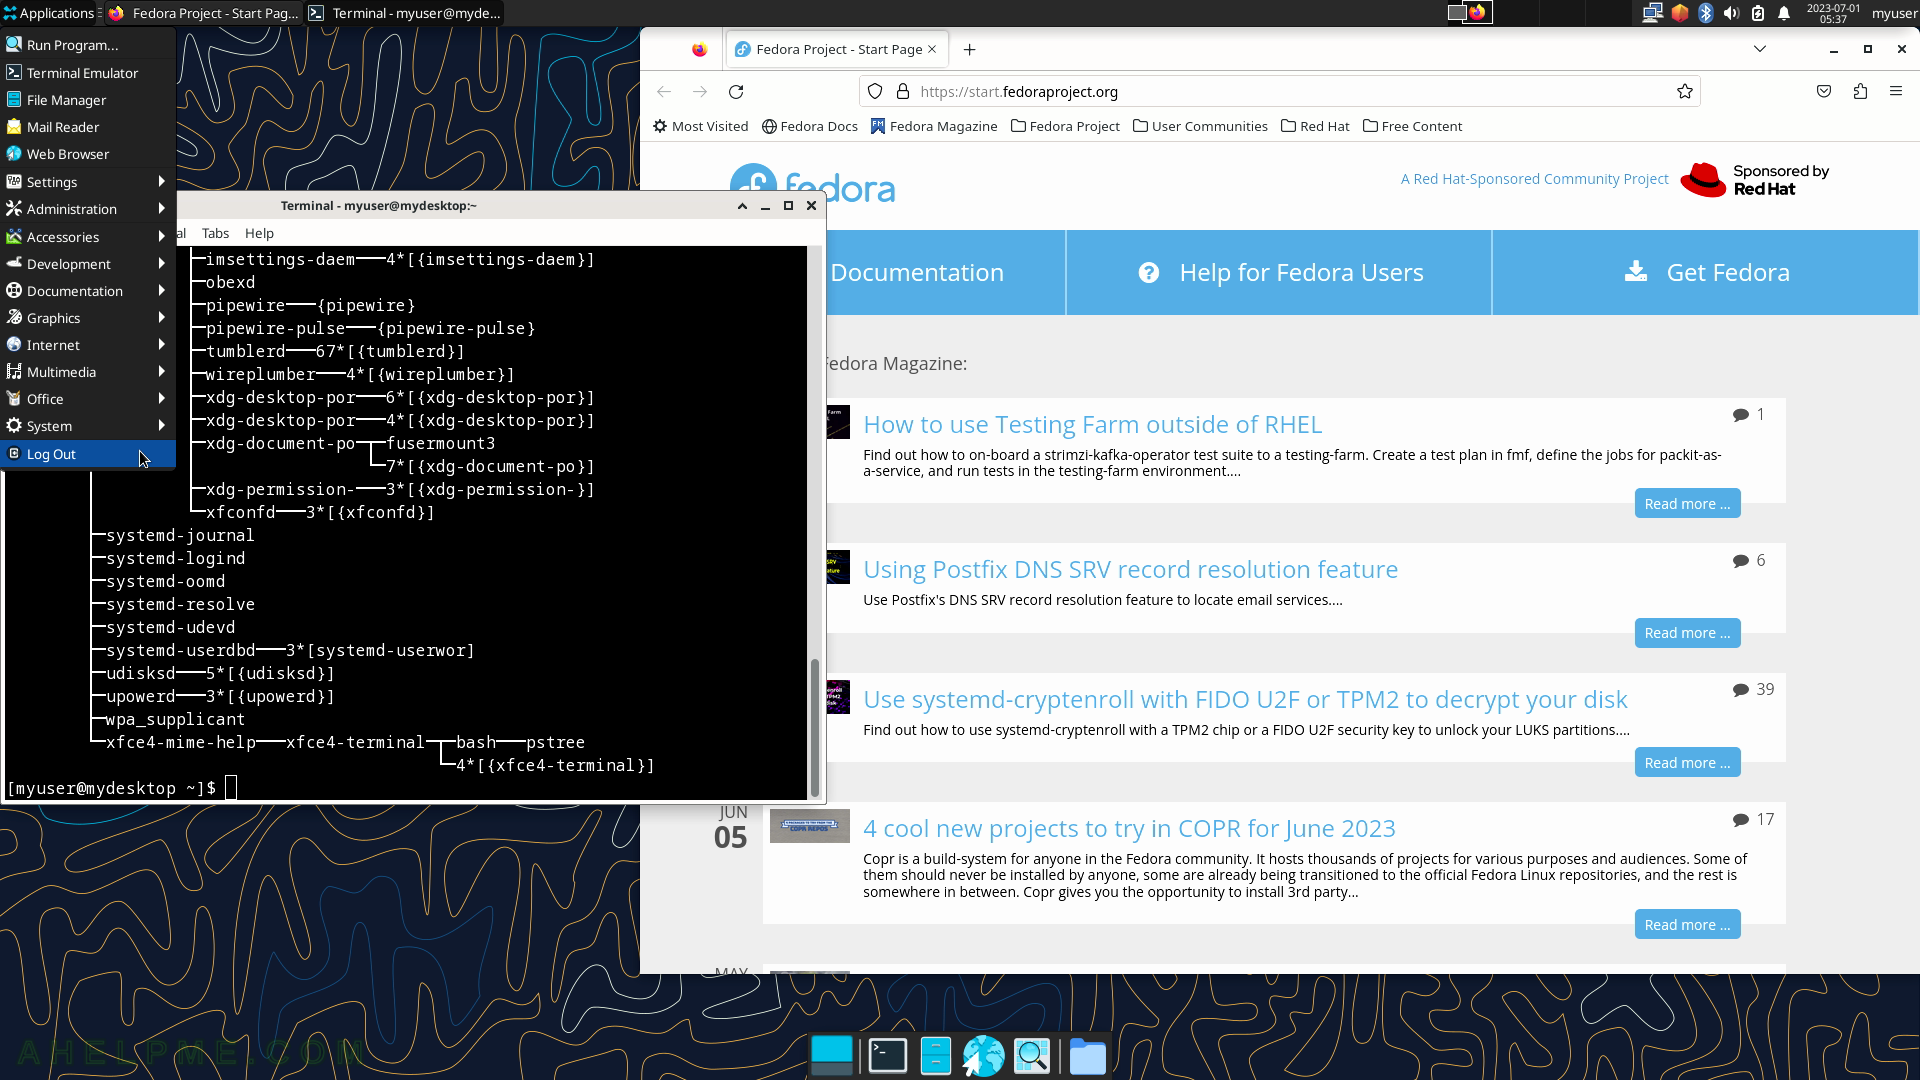Expand the Accessories submenu
1920x1080 pixels.
88,237
